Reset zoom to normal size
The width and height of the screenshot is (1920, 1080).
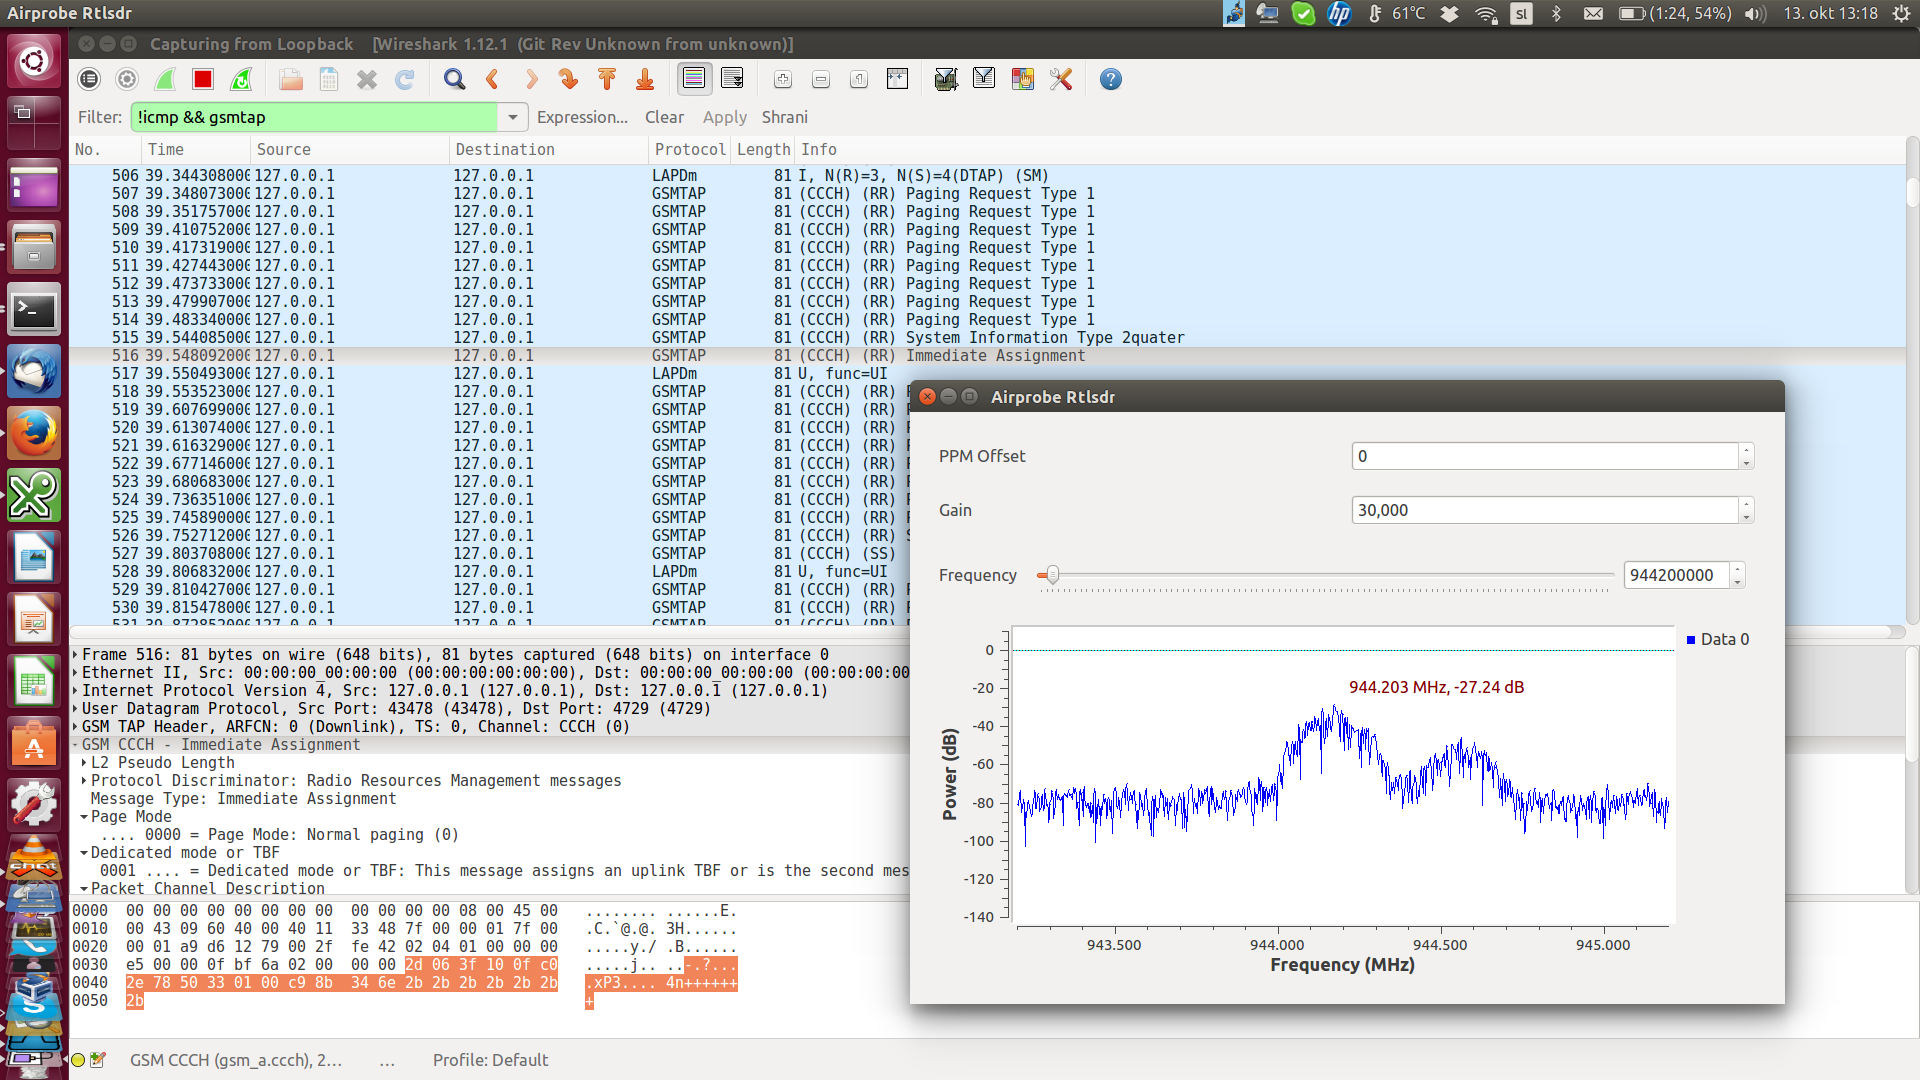859,79
